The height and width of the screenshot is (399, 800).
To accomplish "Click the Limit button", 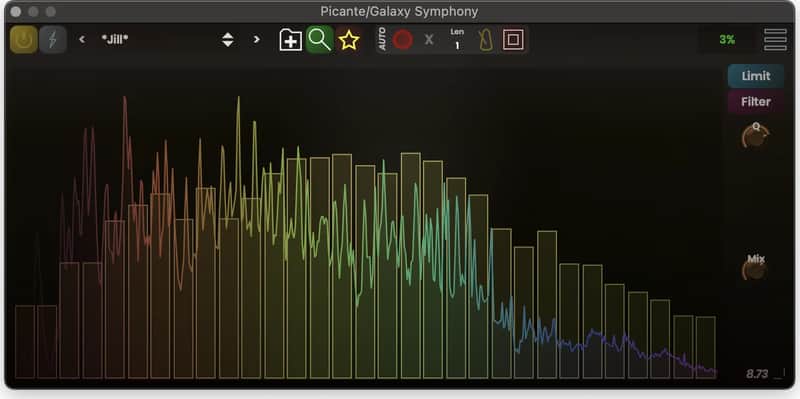I will (x=756, y=76).
